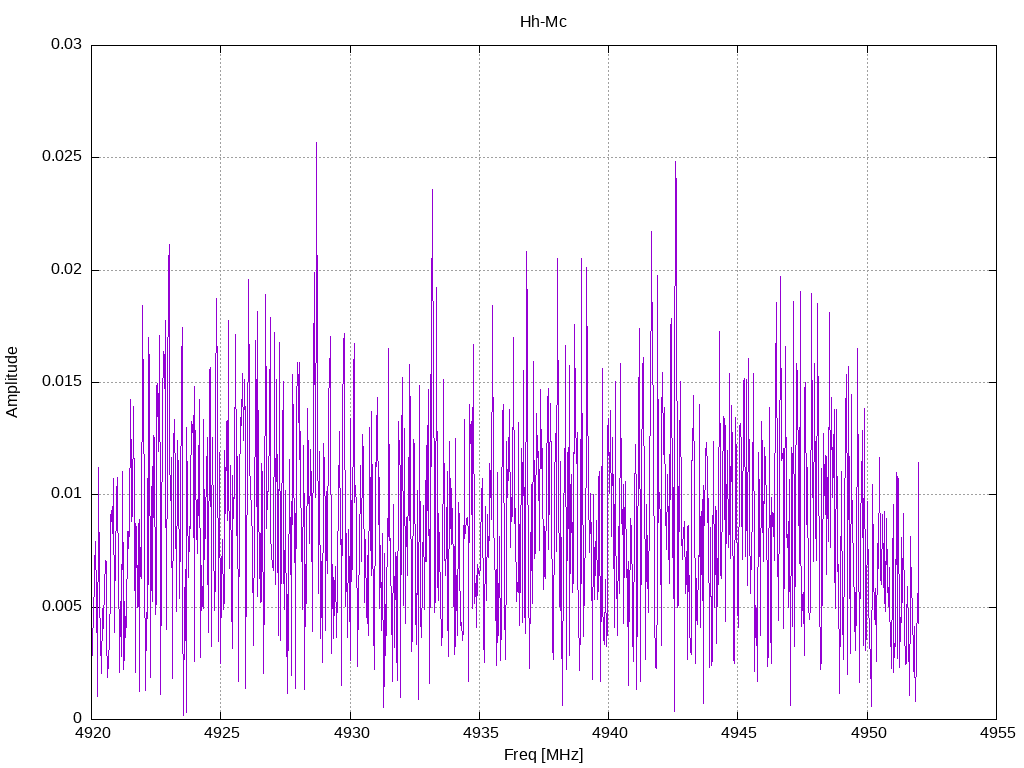The width and height of the screenshot is (1024, 768).
Task: Click the x-axis tick label "4950"
Action: tap(868, 733)
